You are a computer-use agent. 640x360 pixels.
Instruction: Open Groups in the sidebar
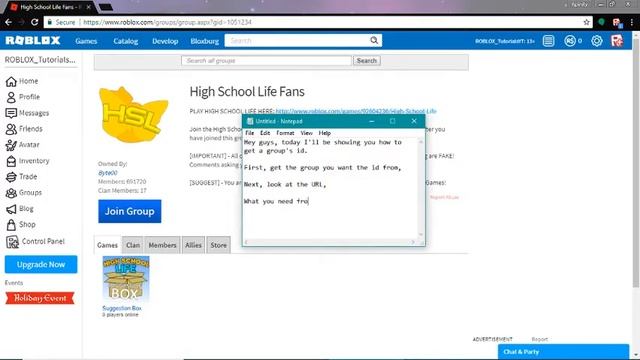tap(24, 193)
